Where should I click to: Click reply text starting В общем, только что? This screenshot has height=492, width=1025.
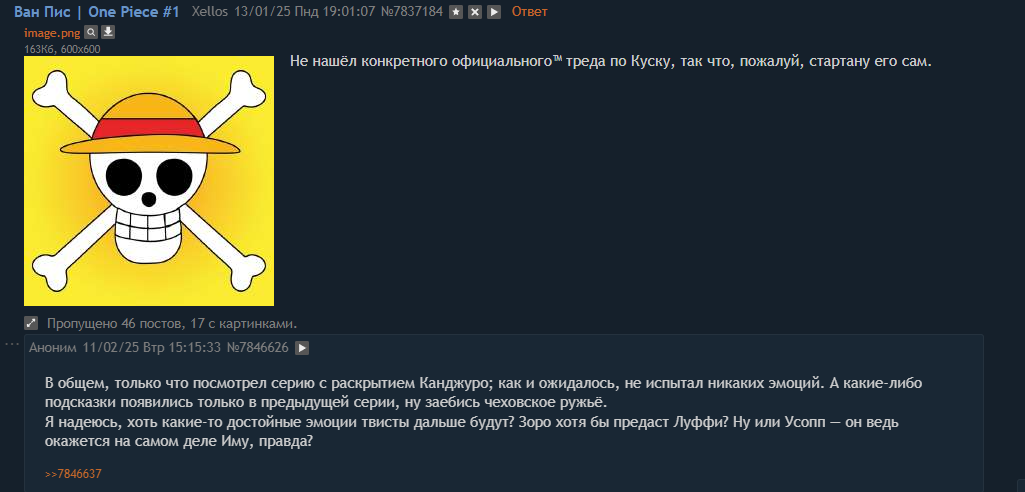[484, 412]
